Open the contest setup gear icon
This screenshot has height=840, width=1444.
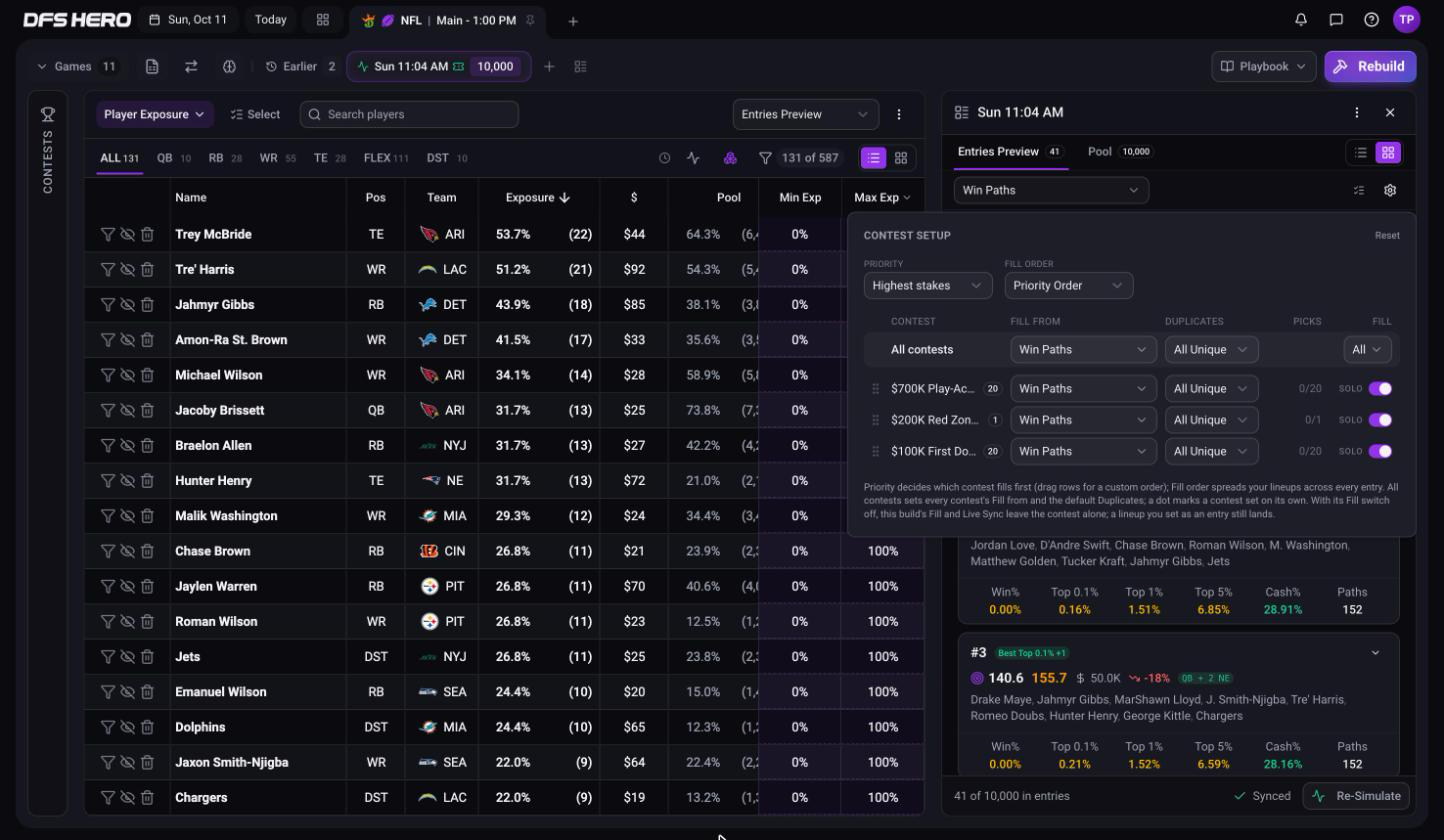[1389, 190]
